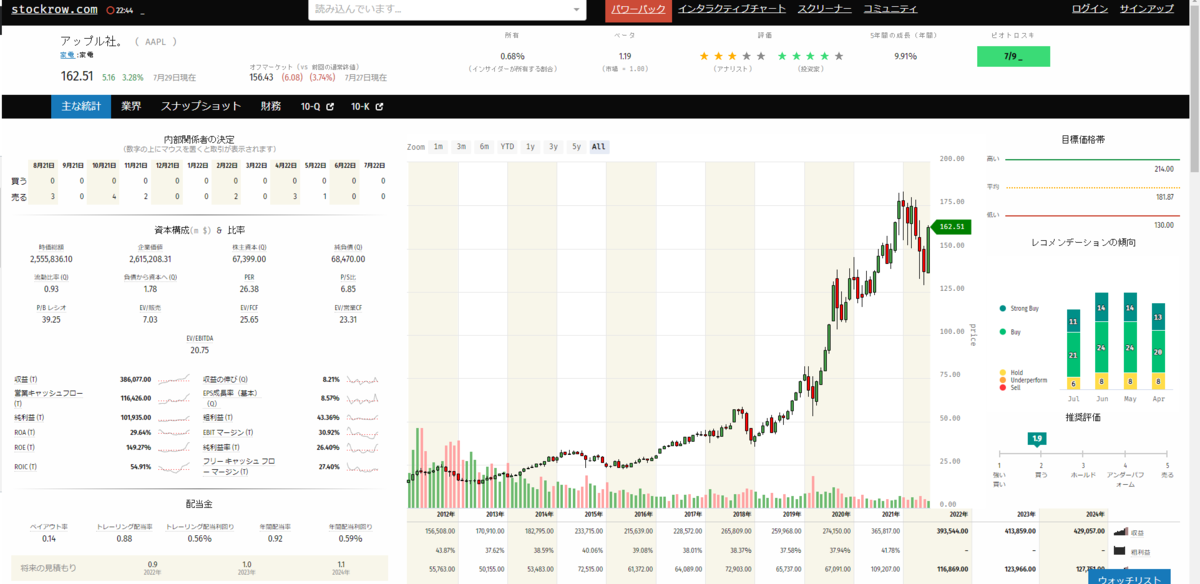Open the external link icon beside 10-K
Viewport: 1200px width, 584px height.
tap(380, 106)
